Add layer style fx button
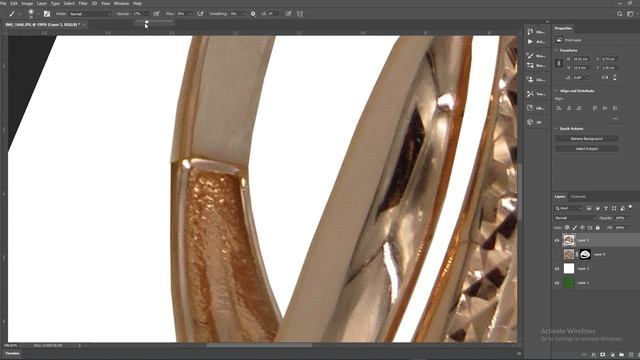This screenshot has width=640, height=360. click(594, 355)
